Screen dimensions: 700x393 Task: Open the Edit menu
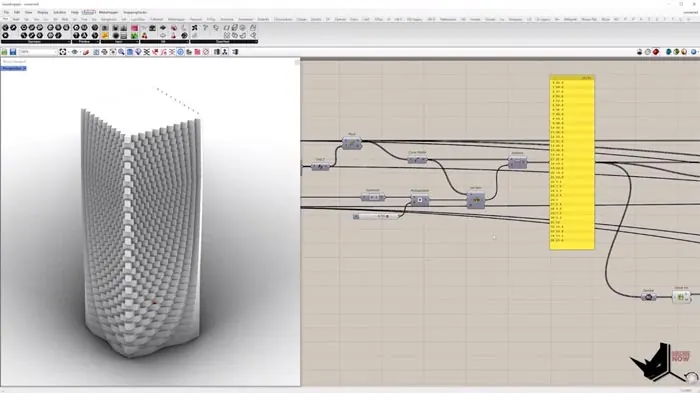tap(17, 13)
